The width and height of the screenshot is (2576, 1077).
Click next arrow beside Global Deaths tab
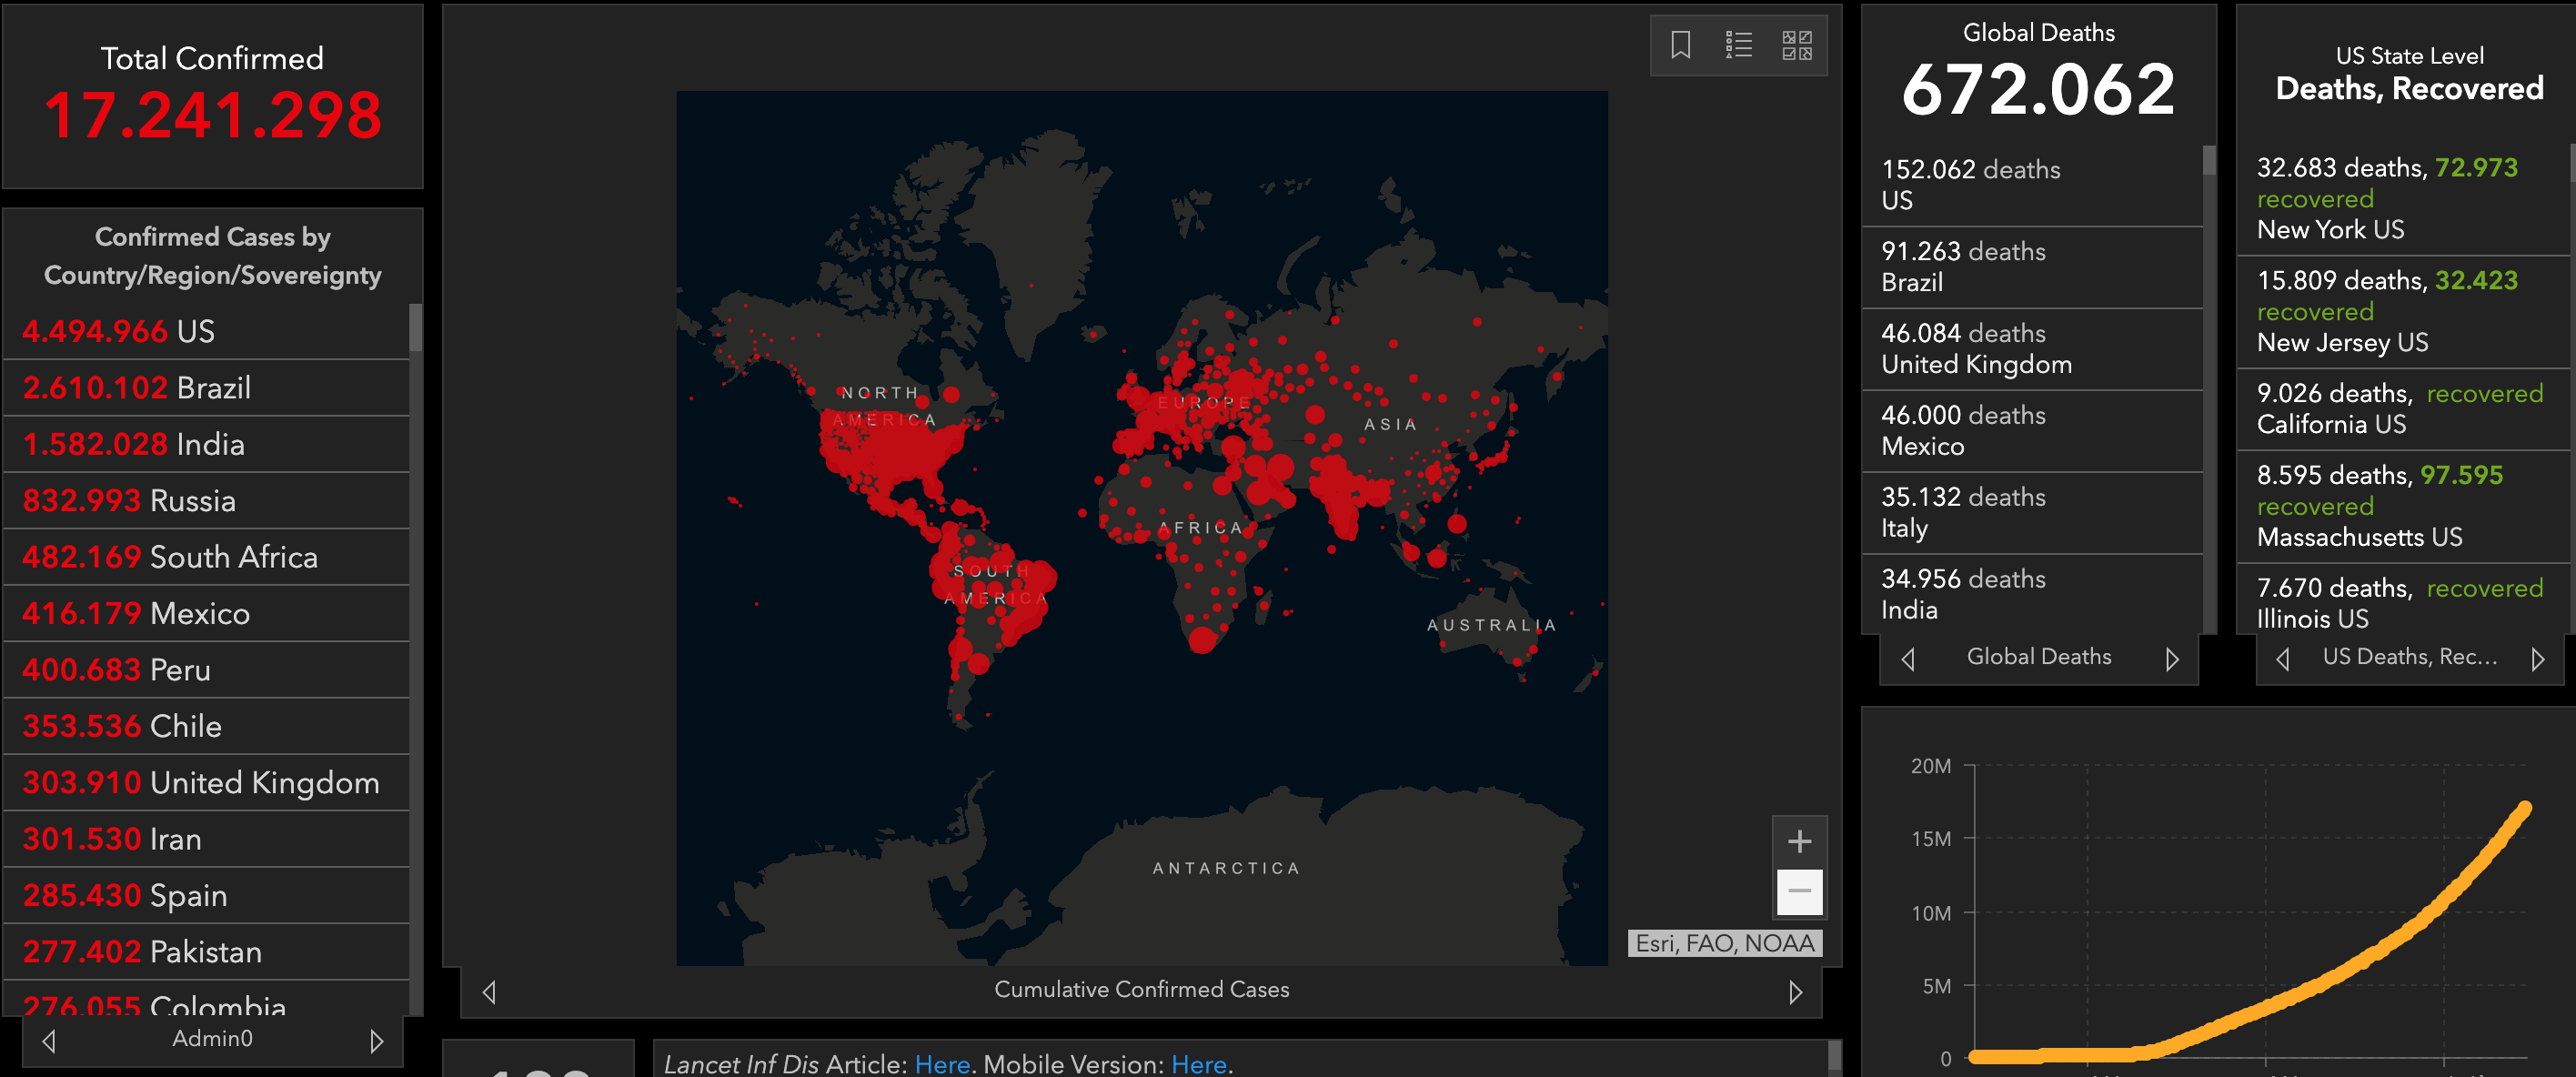(2171, 659)
